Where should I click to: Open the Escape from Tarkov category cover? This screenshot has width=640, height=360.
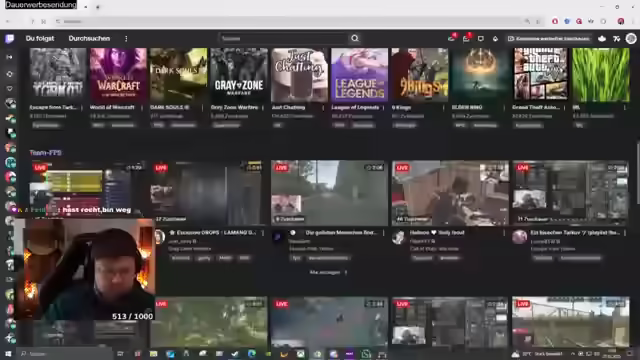point(58,74)
